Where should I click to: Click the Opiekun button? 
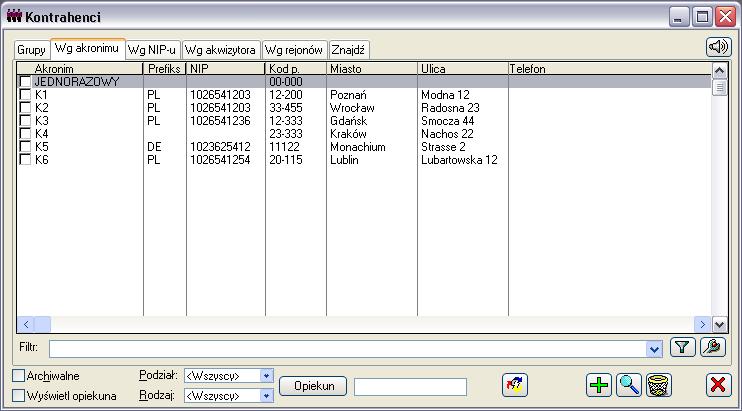coord(313,386)
